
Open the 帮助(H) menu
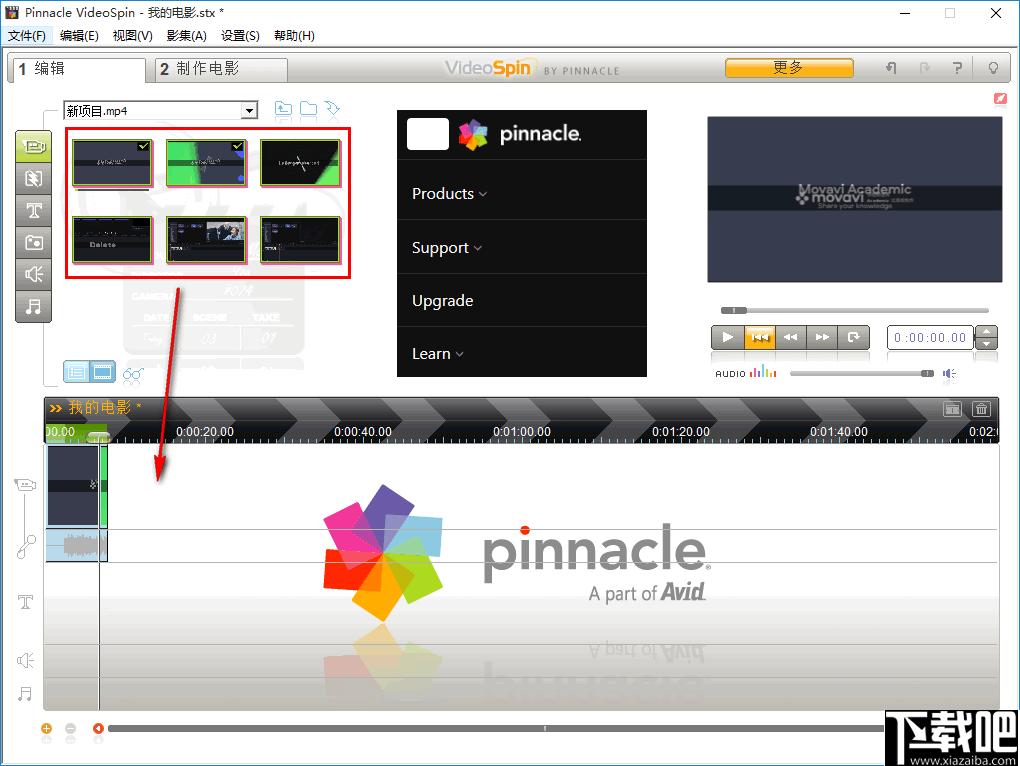294,36
